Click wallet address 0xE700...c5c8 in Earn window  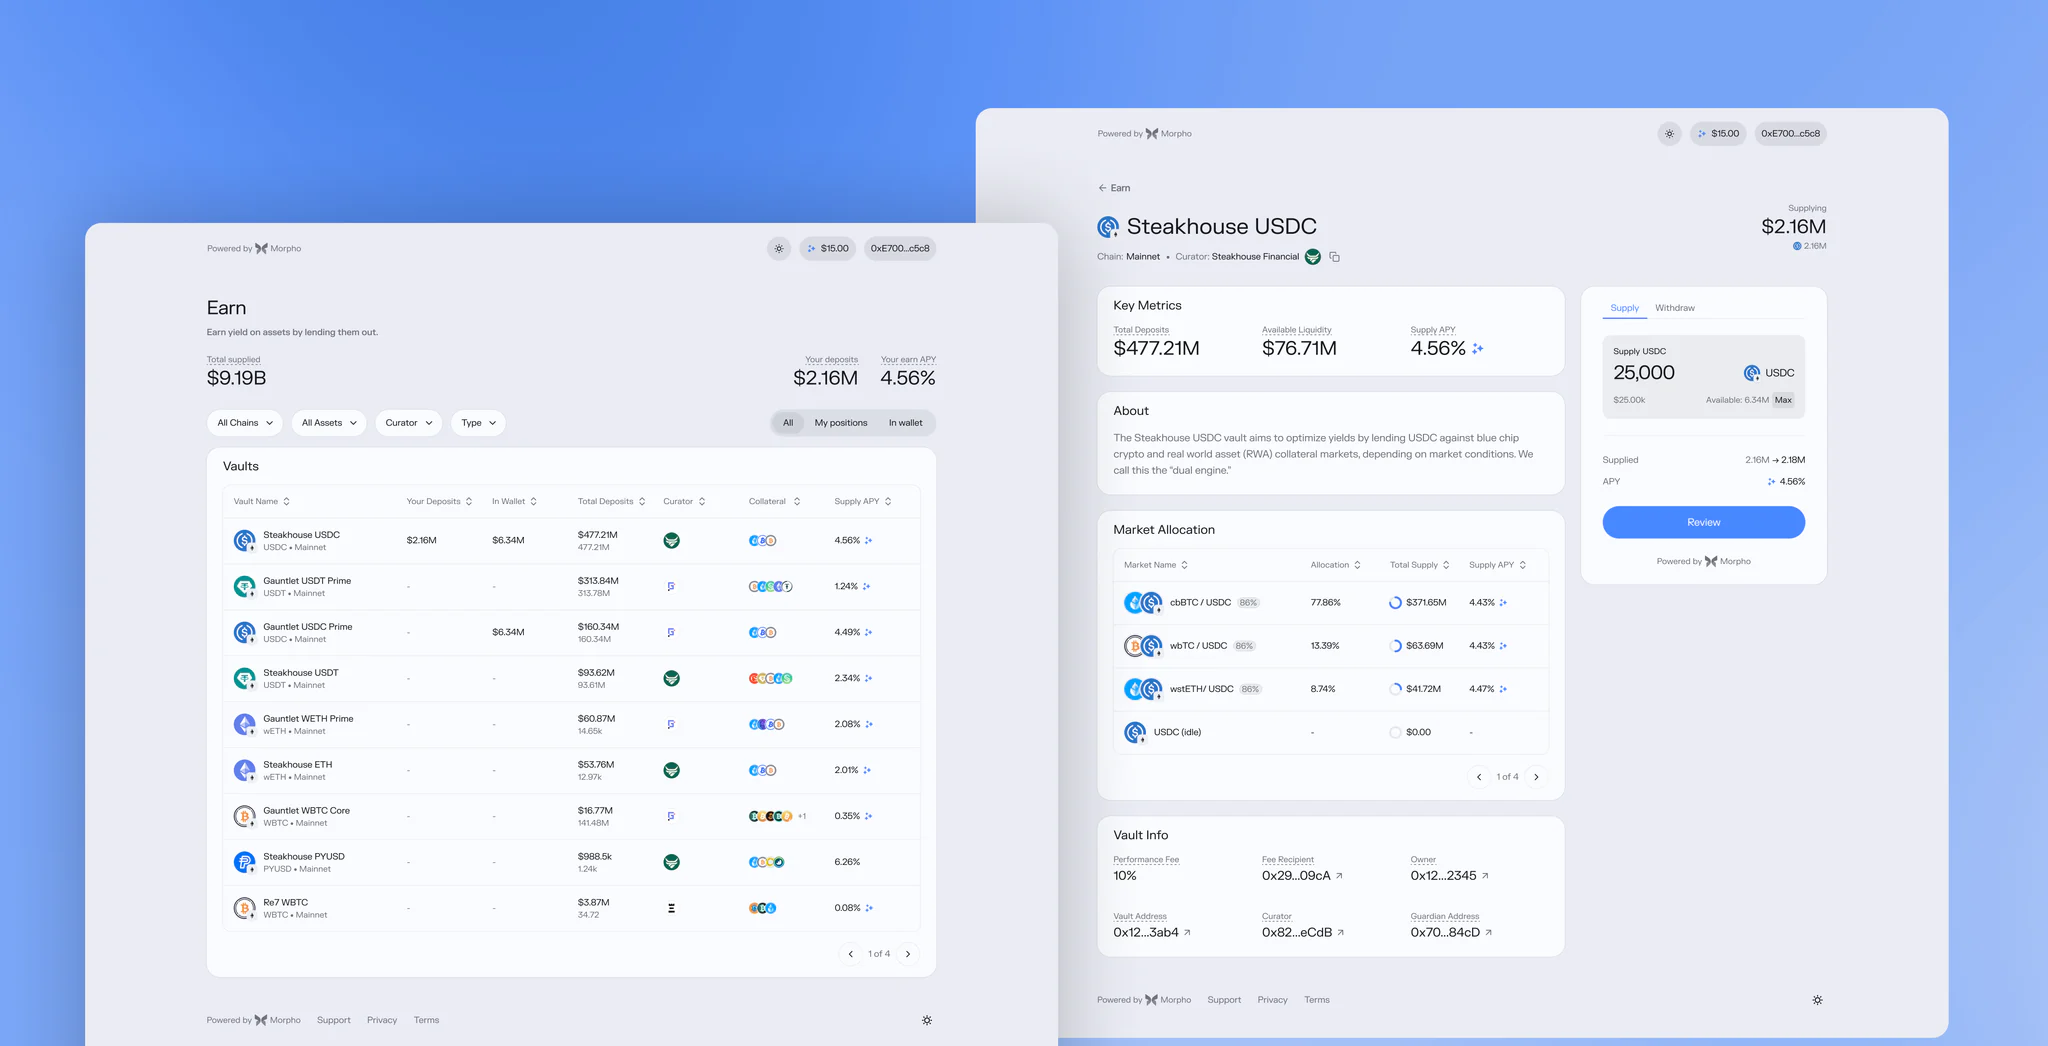point(900,248)
